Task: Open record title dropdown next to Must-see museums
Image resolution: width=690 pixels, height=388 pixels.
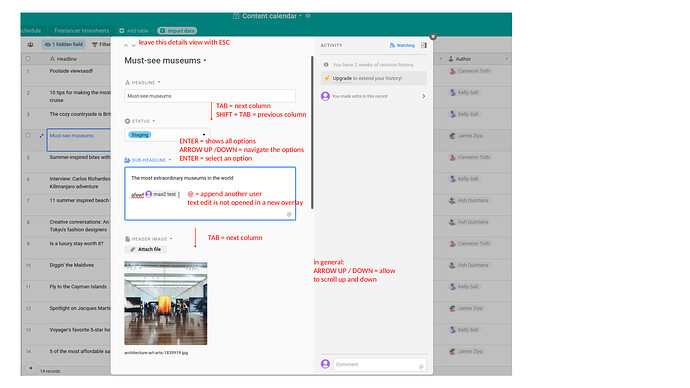Action: (205, 61)
